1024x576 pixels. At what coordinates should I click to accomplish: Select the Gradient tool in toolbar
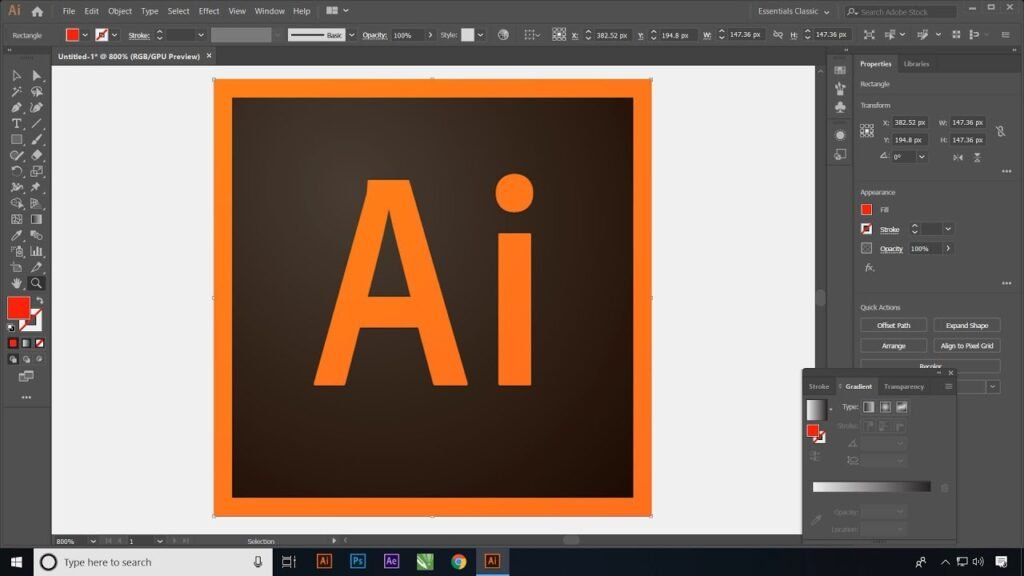[37, 219]
